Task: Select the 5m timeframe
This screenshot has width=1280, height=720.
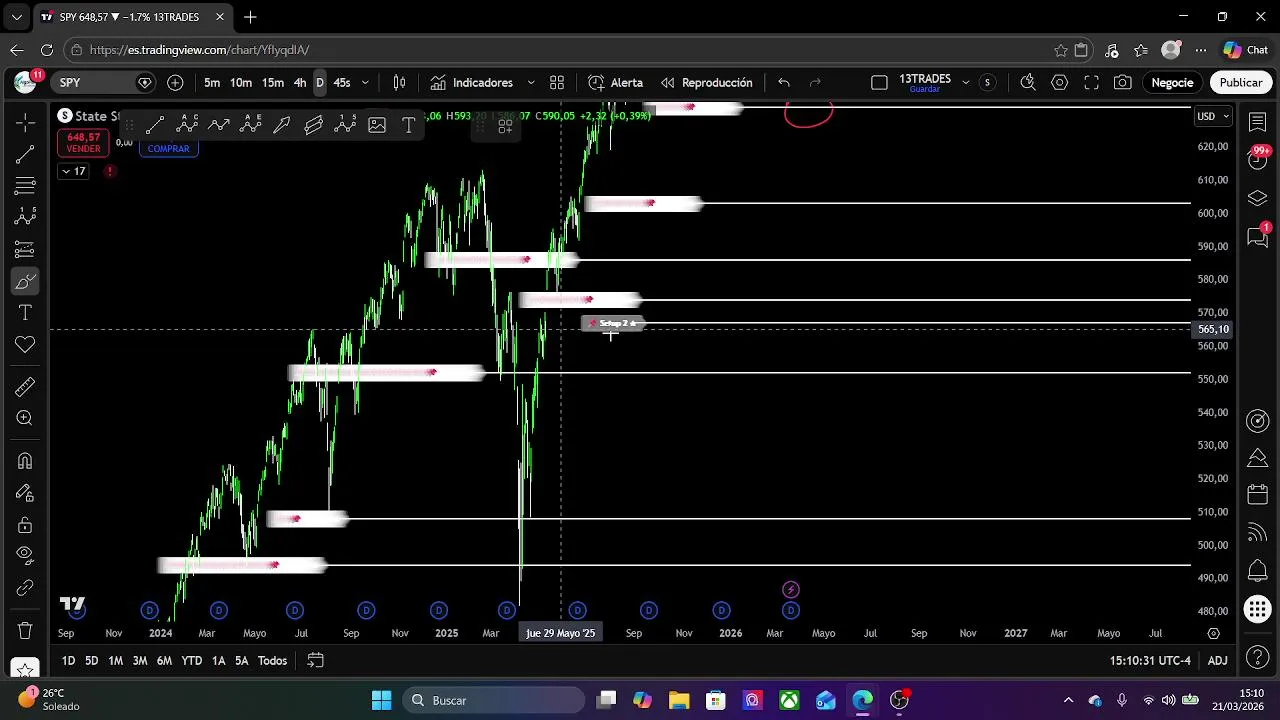Action: [x=212, y=83]
